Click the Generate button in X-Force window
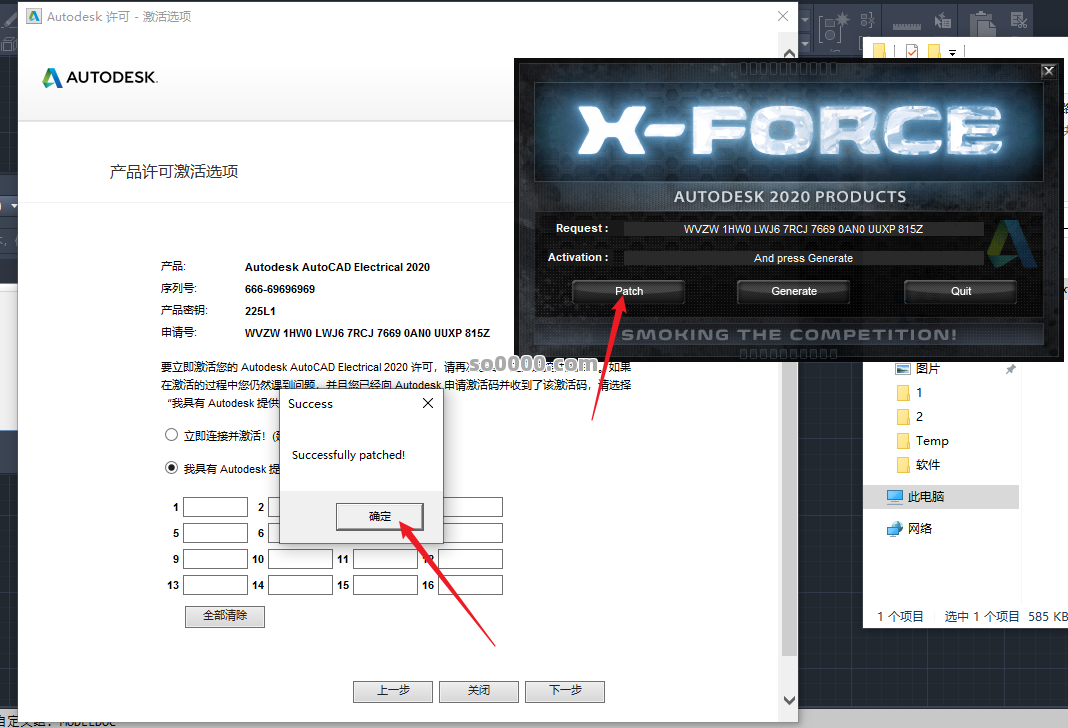1068x728 pixels. click(794, 291)
